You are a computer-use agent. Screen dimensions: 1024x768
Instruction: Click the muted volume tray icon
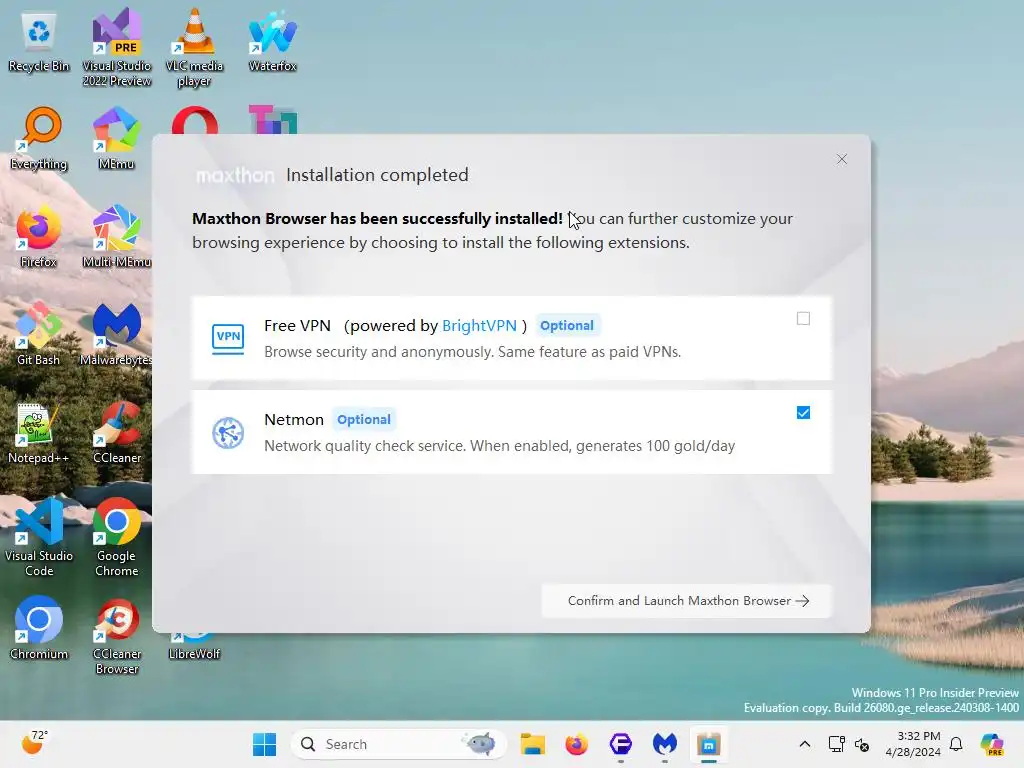pos(861,744)
